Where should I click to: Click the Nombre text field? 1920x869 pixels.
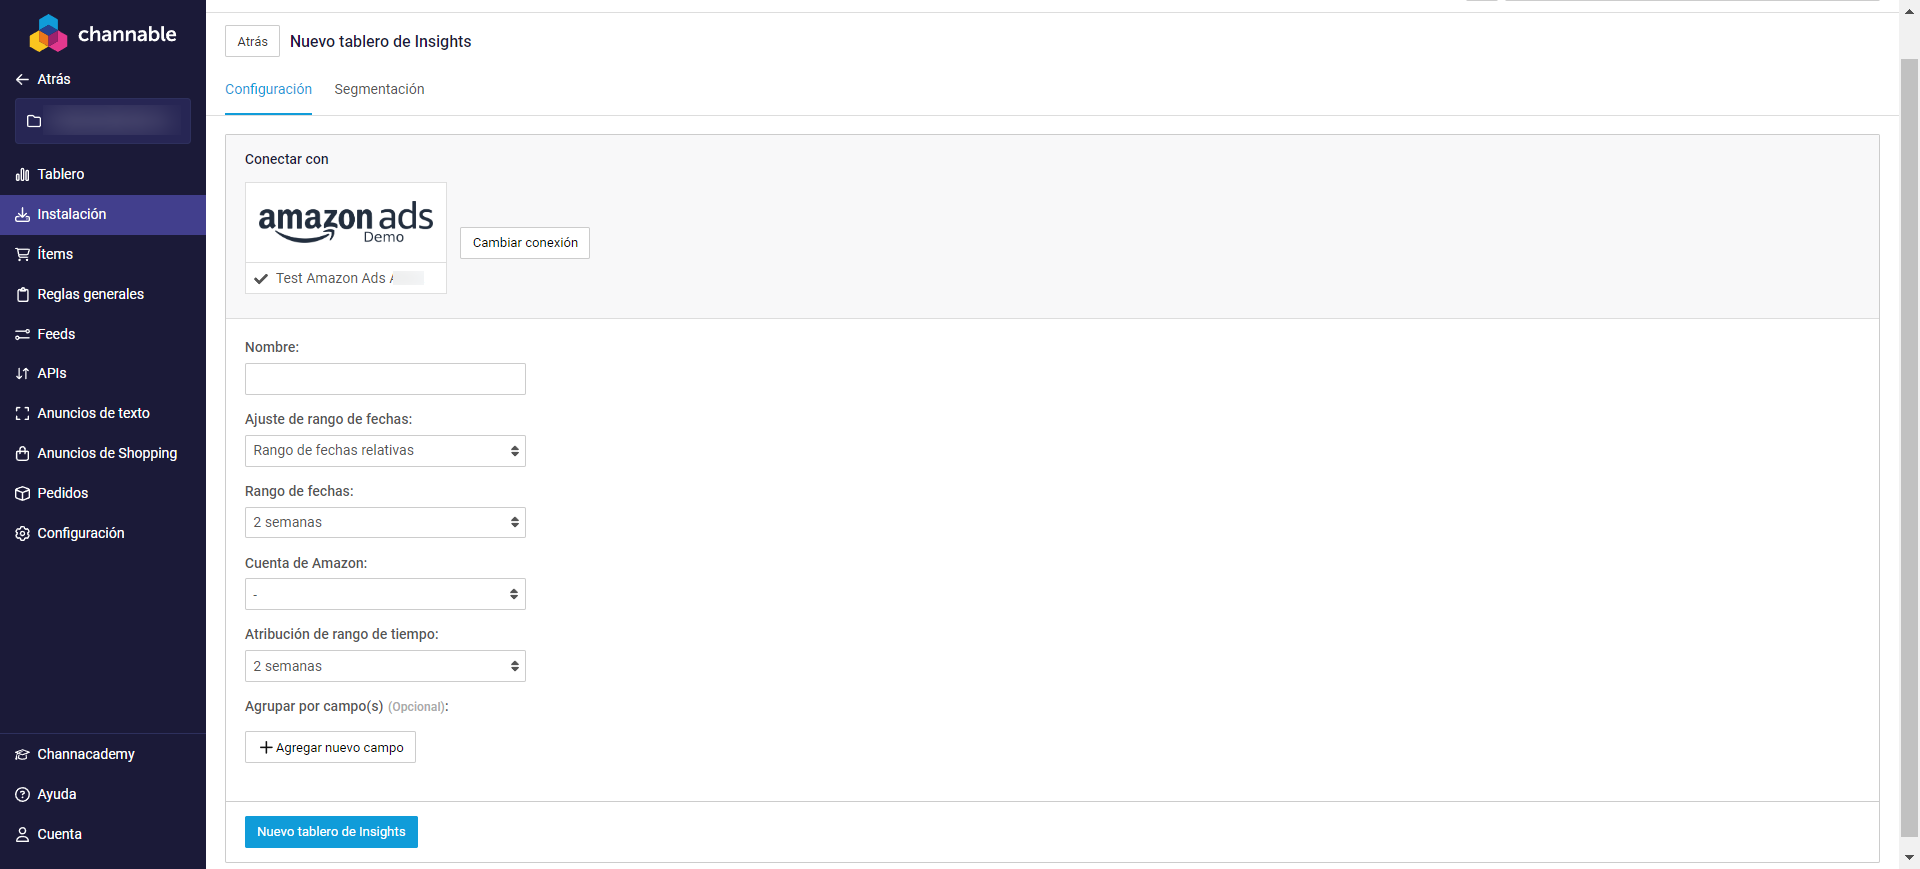pyautogui.click(x=385, y=379)
